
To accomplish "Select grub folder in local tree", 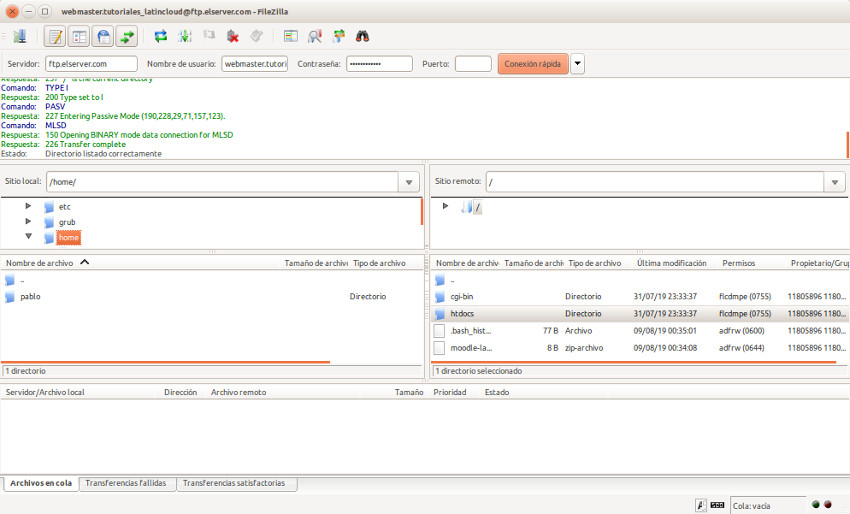I will tap(67, 222).
